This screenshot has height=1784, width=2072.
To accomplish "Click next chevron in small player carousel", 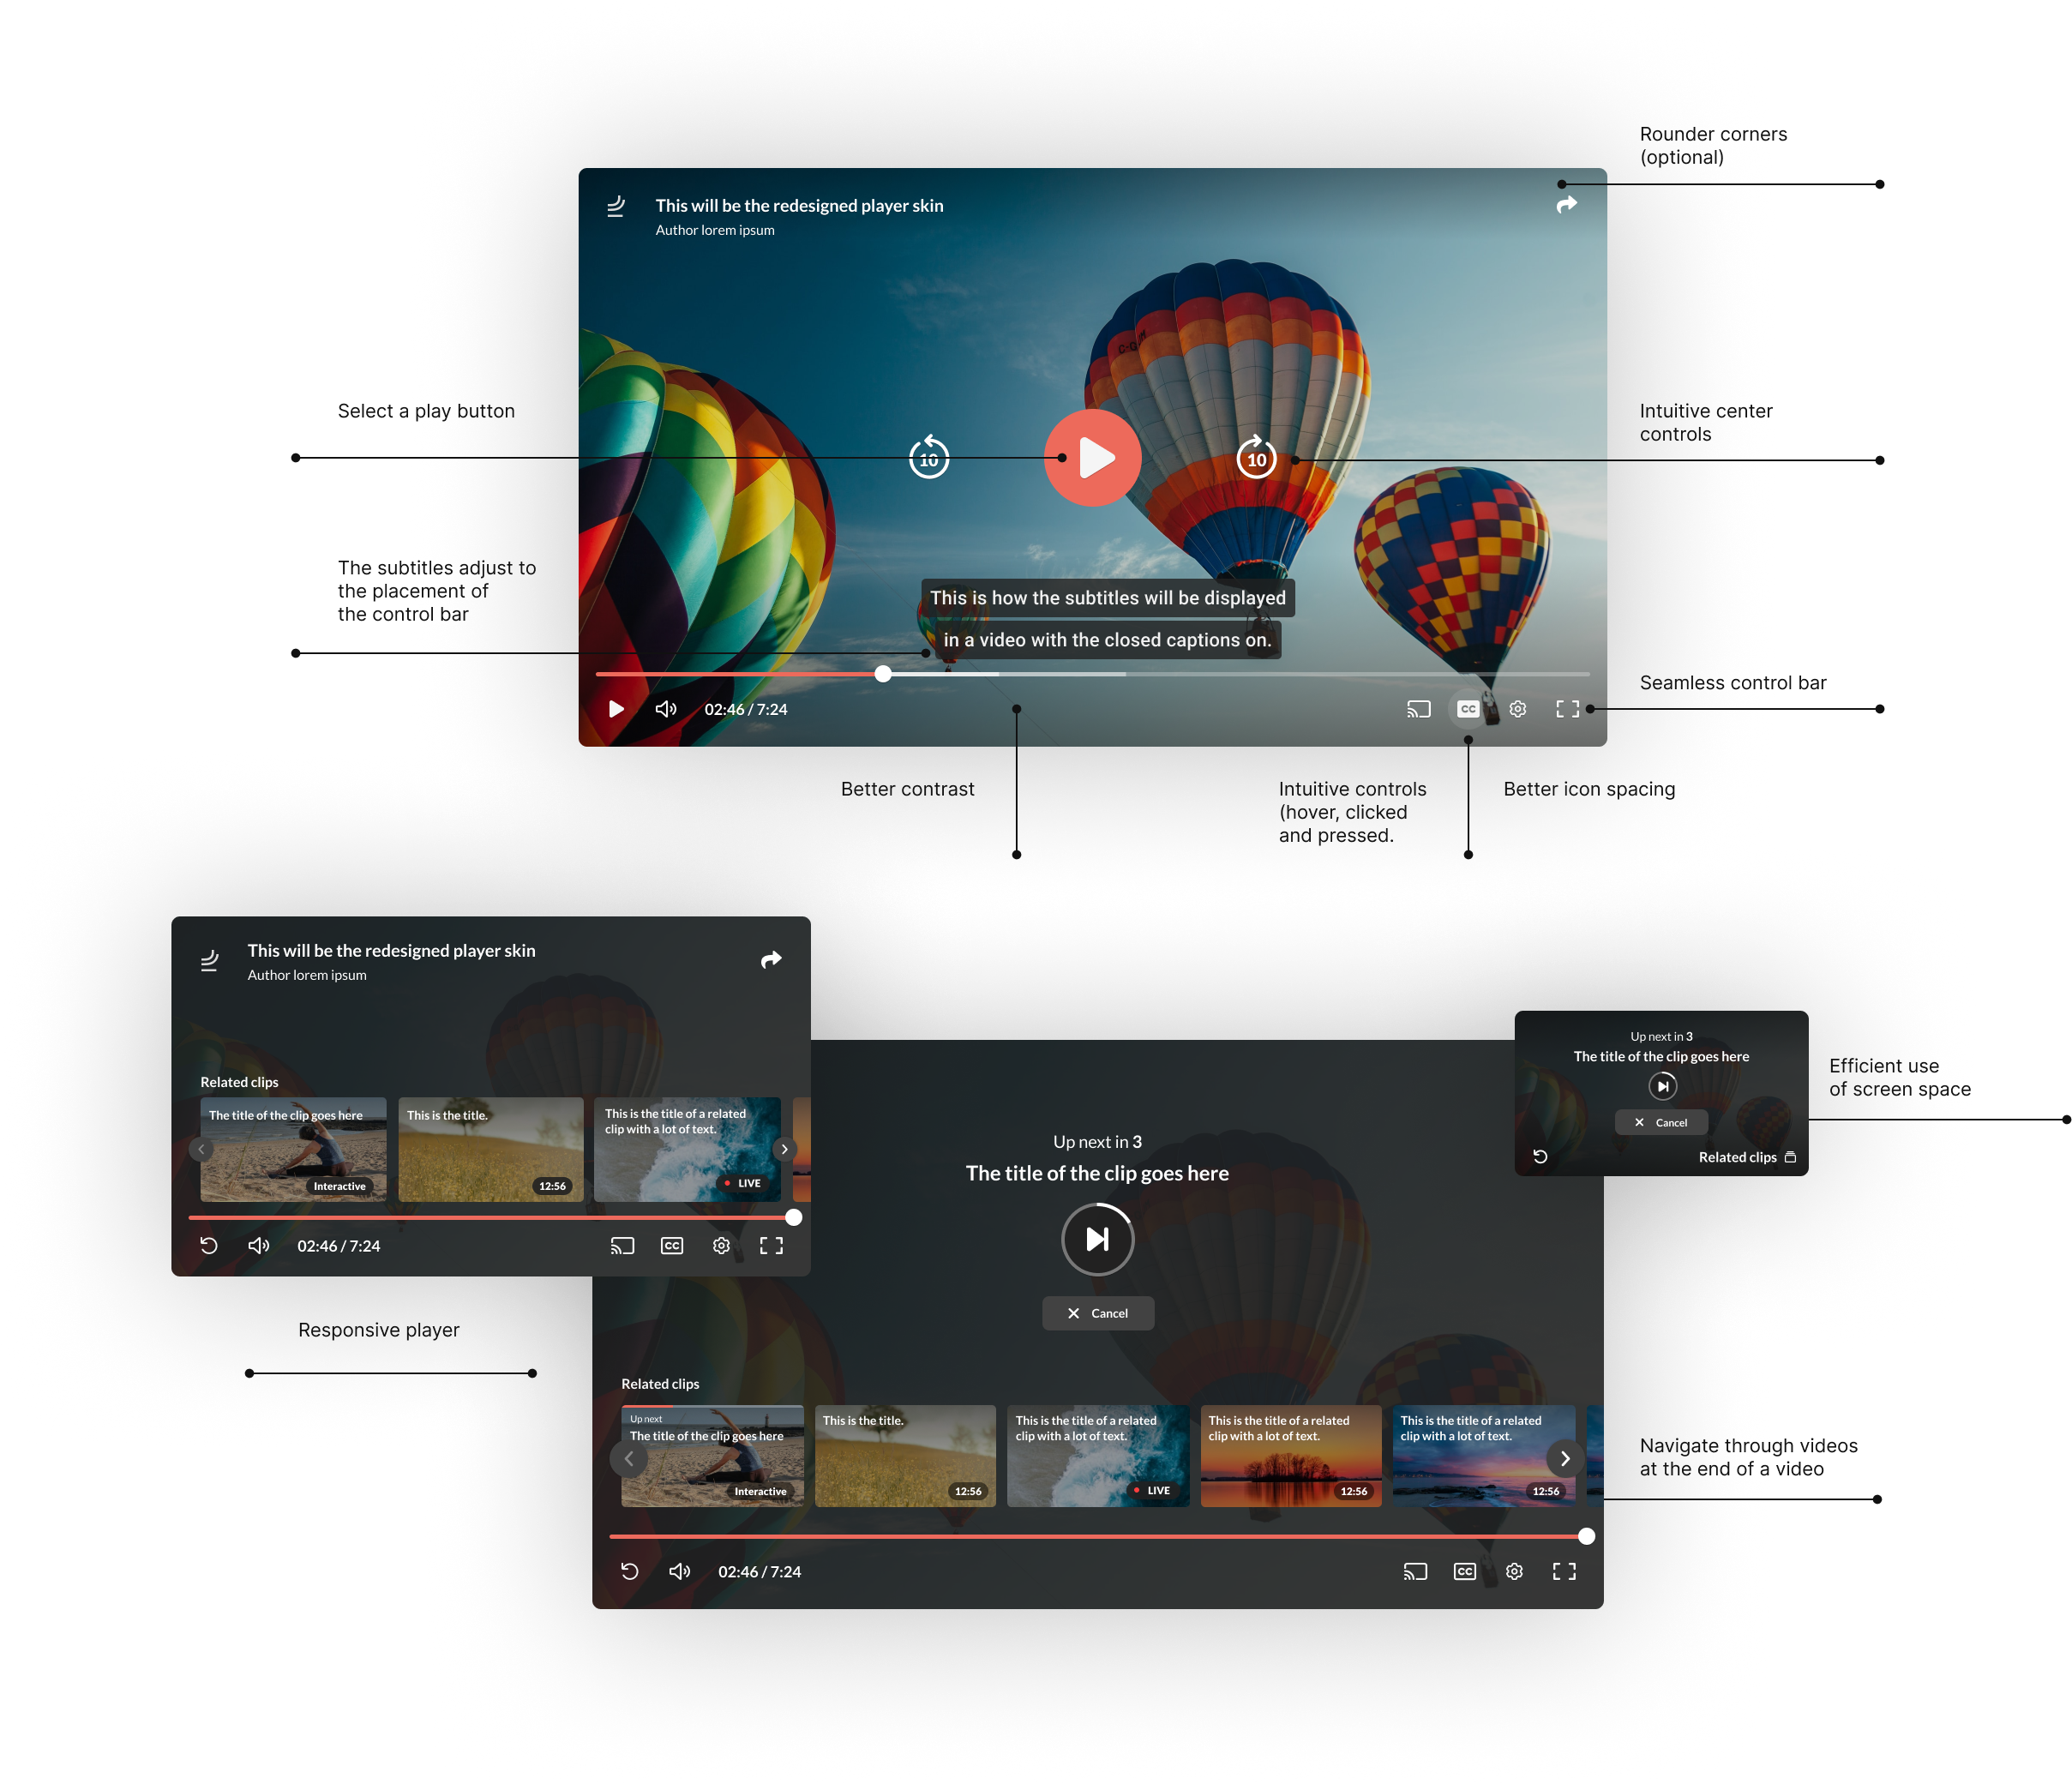I will coord(784,1149).
